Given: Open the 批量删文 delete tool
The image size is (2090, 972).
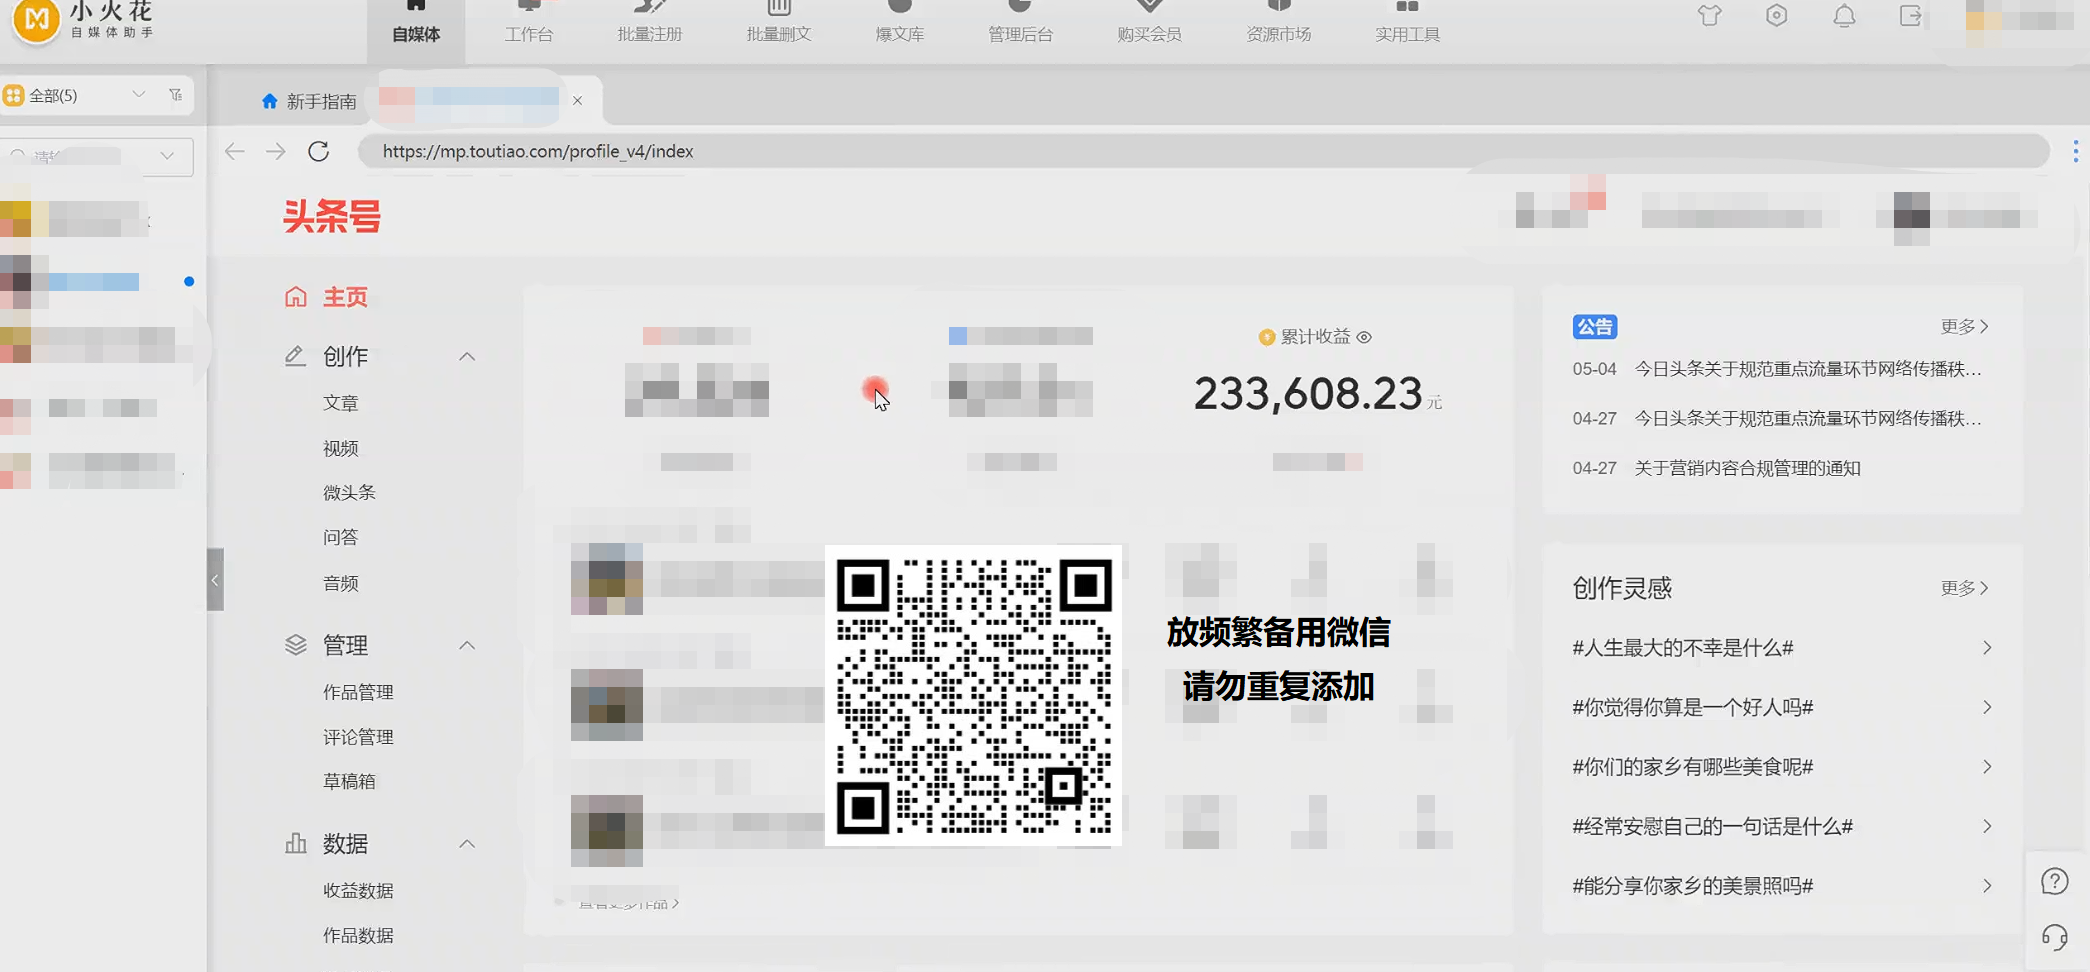Looking at the screenshot, I should point(777,22).
